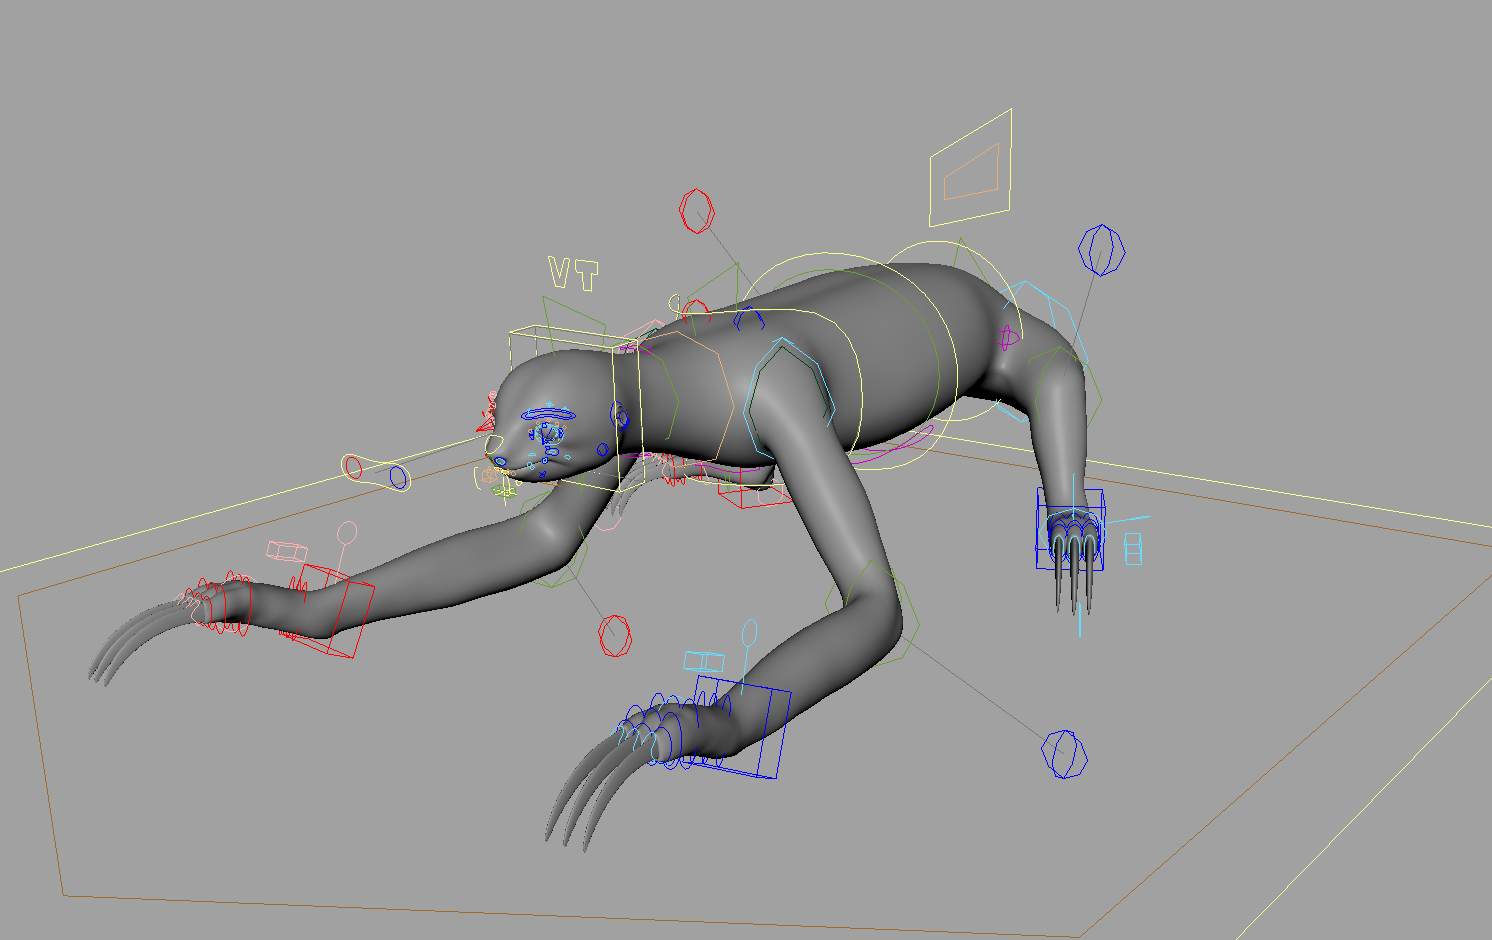Select the small cyan box beside the right wrist
The image size is (1492, 940).
[704, 661]
